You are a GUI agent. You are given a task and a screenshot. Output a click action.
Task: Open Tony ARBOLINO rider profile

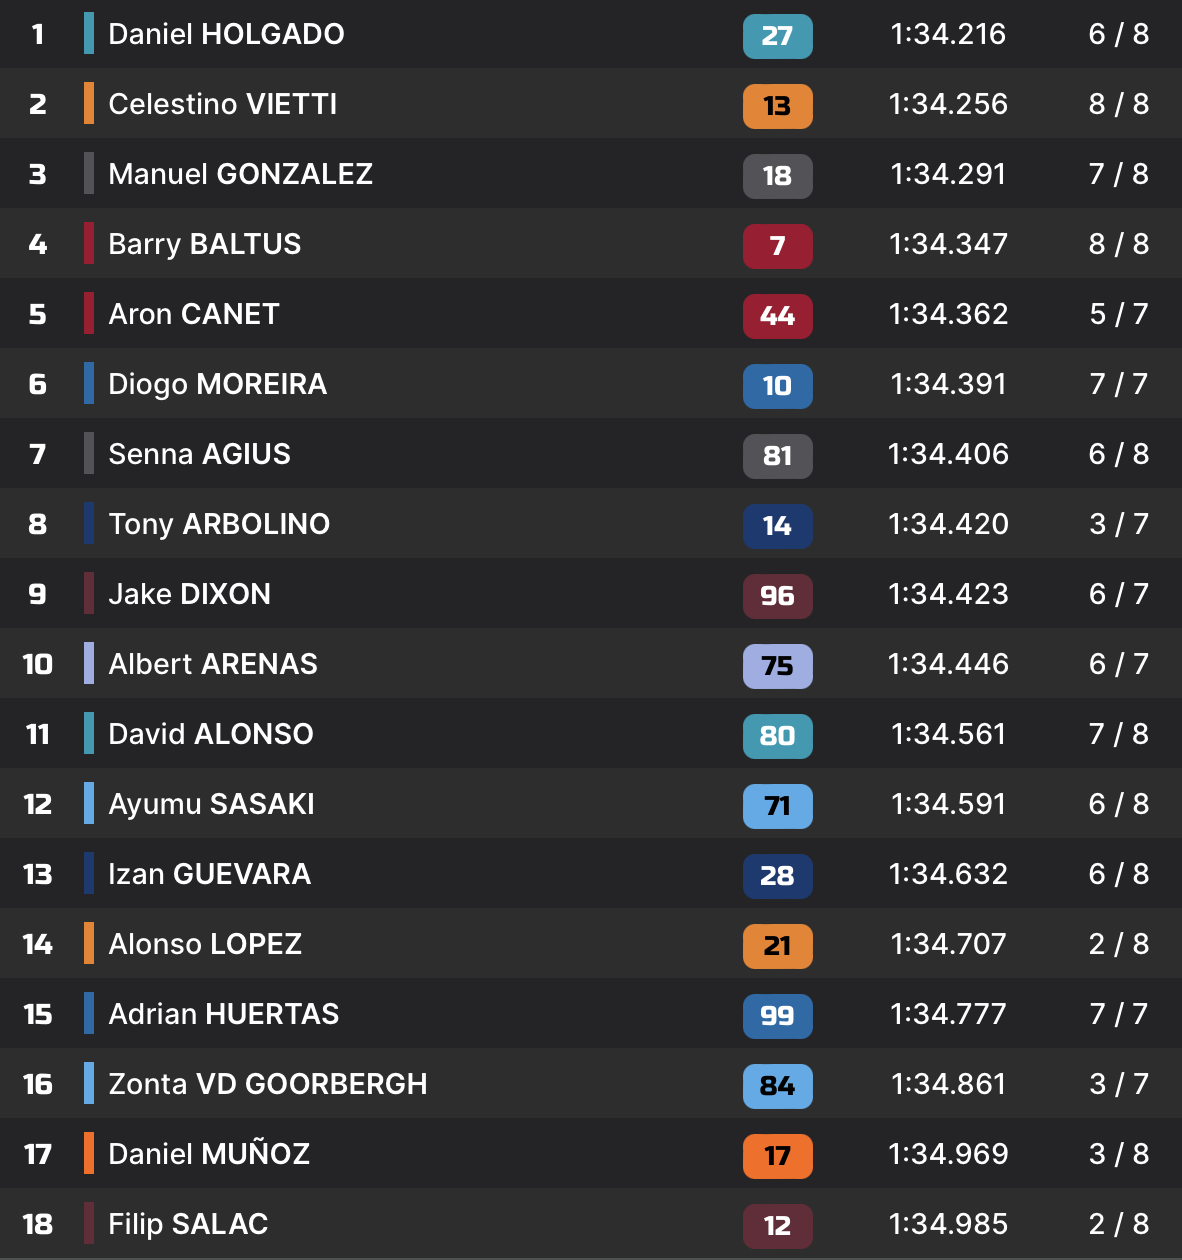point(219,524)
